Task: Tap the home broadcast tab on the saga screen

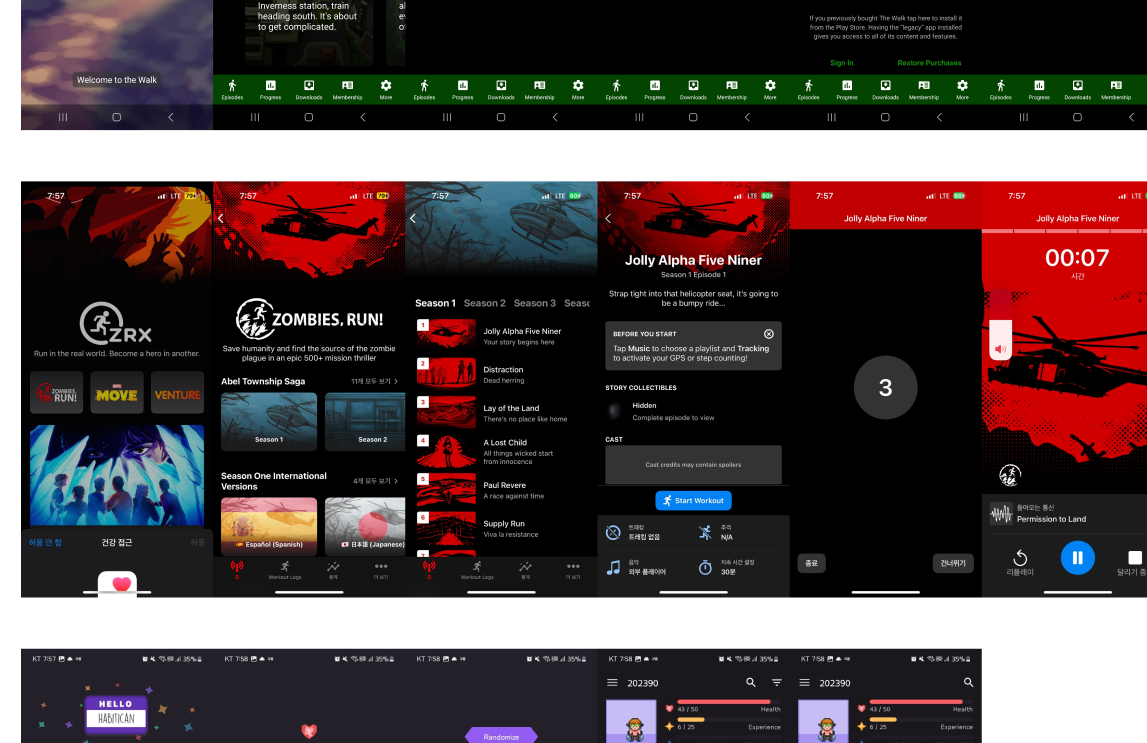Action: [237, 570]
